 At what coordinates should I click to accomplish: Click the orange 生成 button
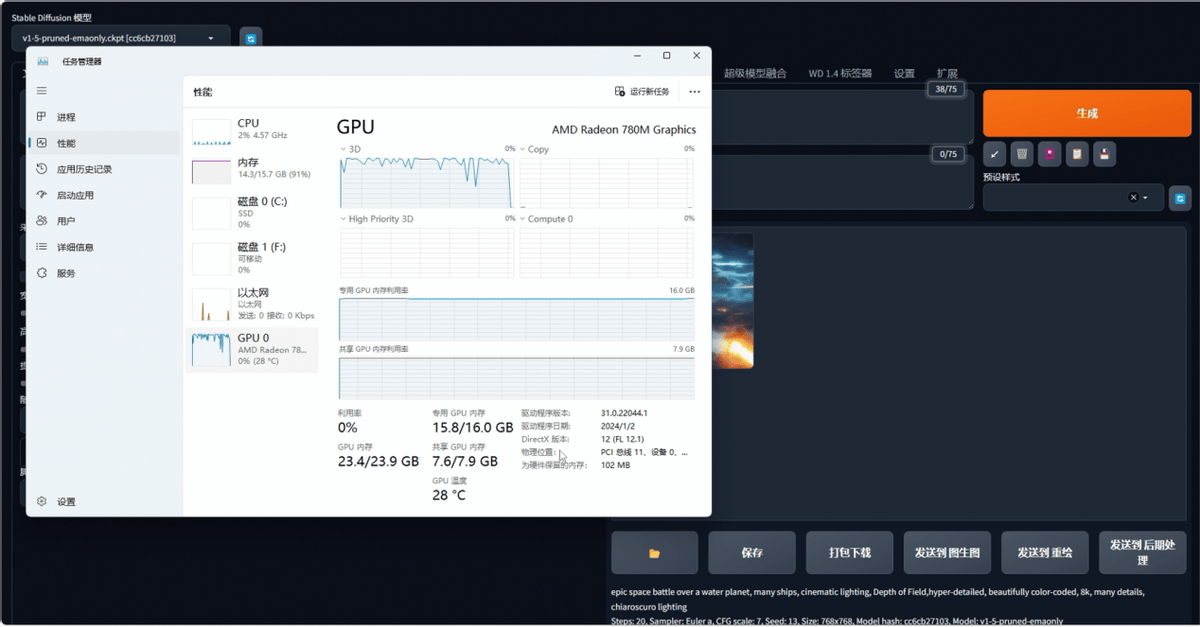click(x=1087, y=114)
